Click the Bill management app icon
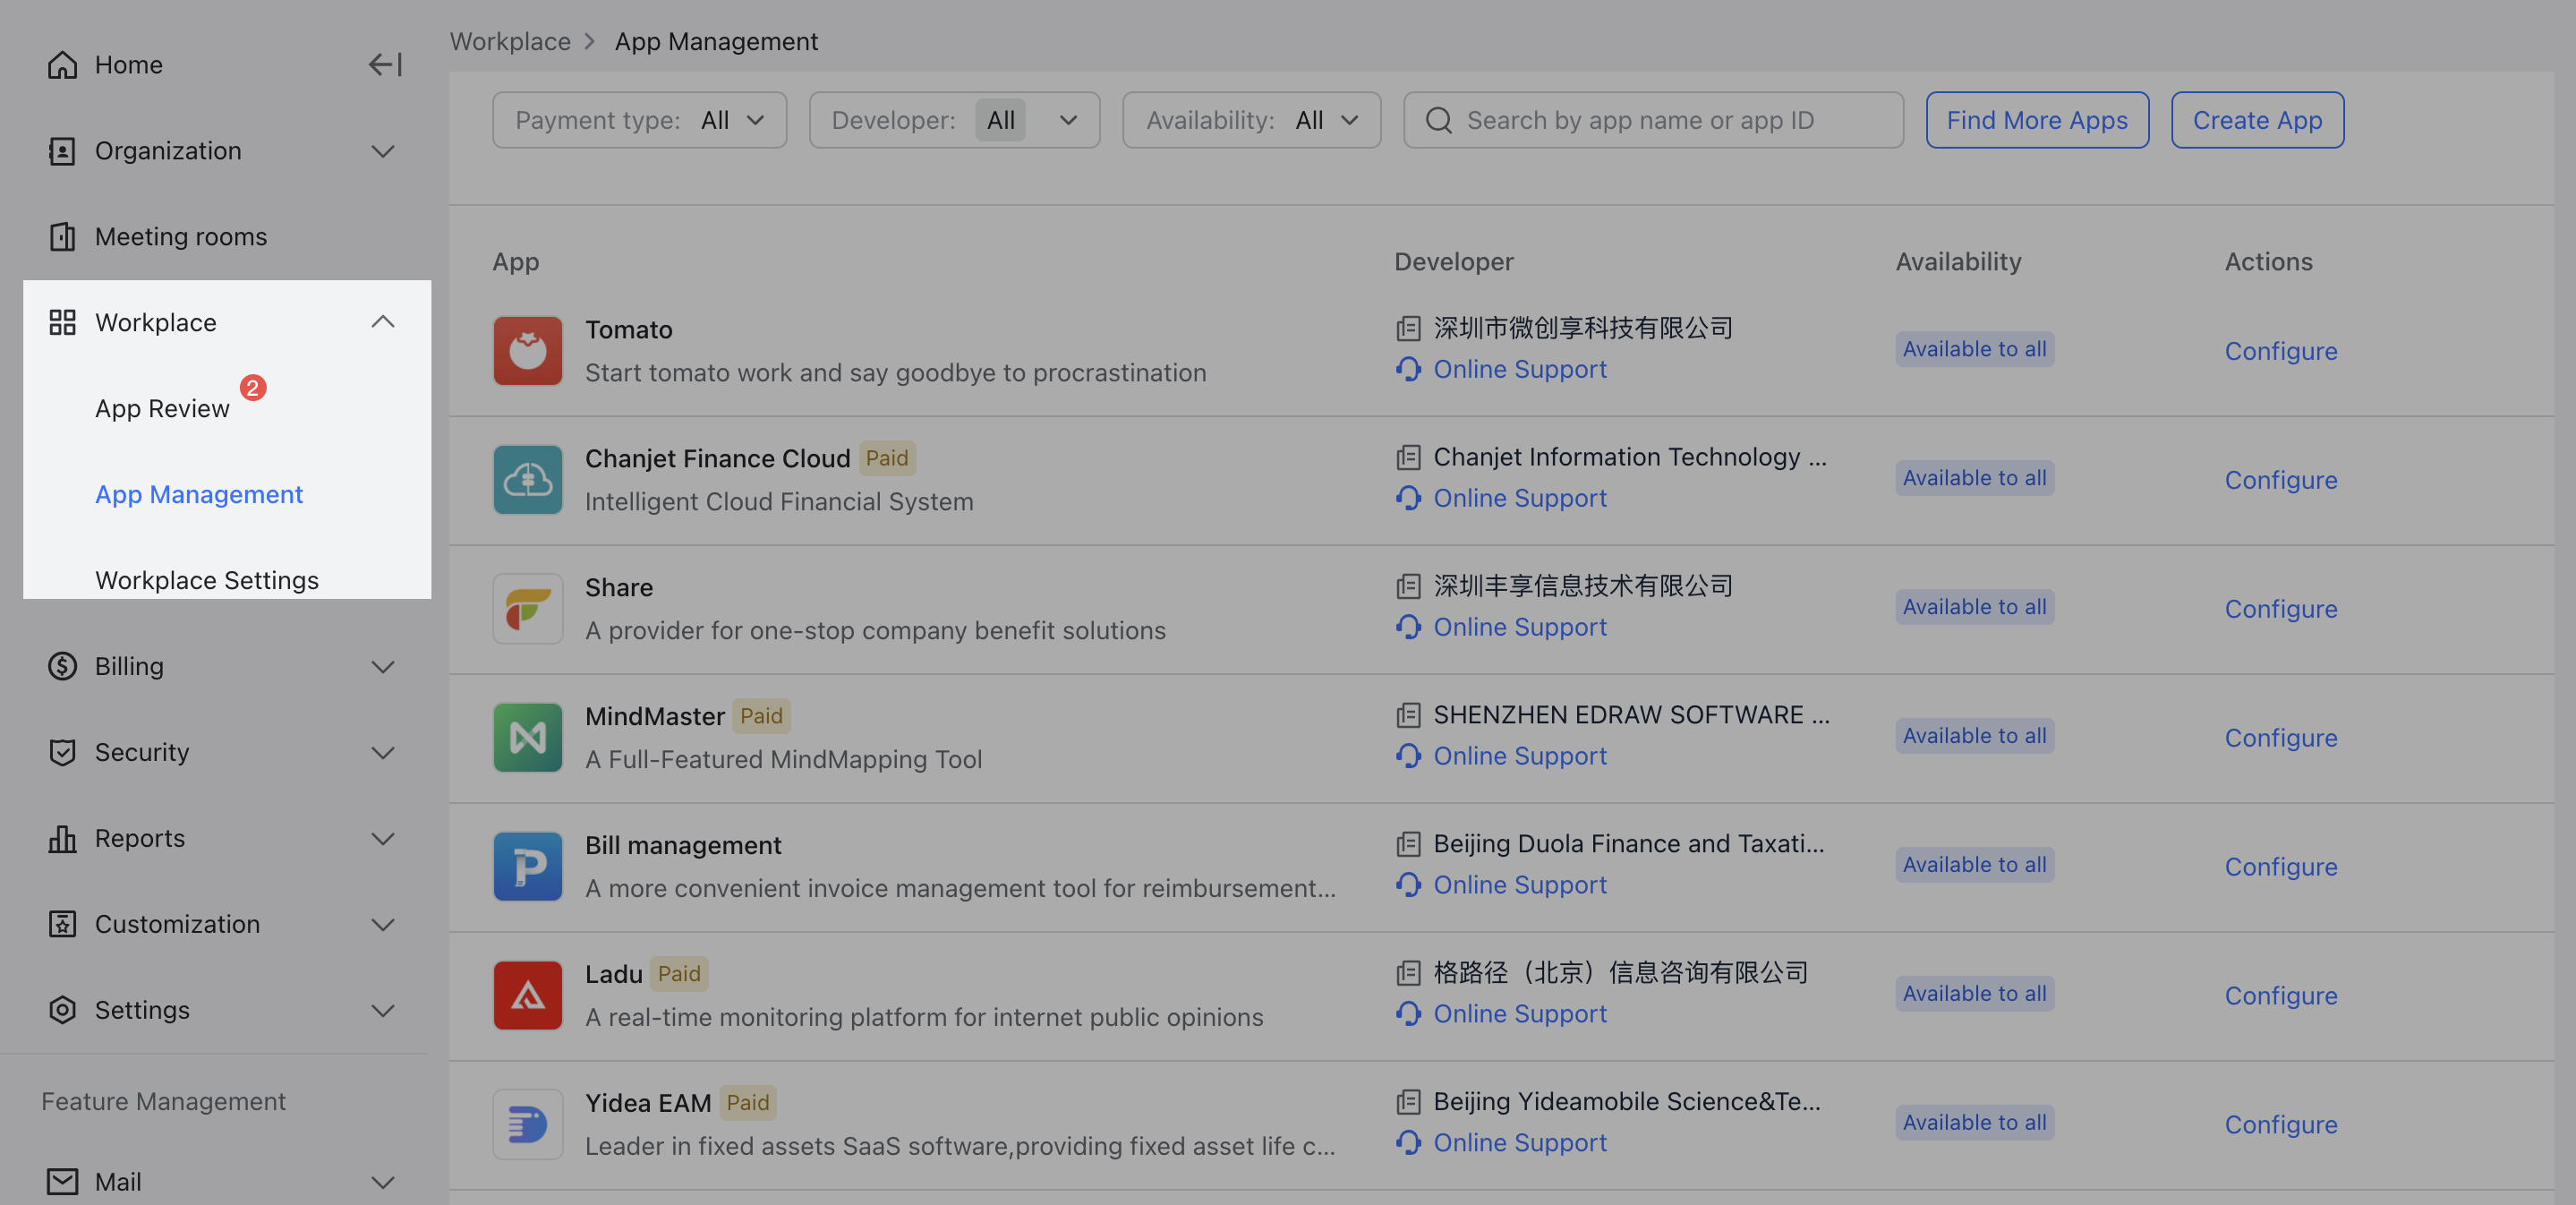 point(528,867)
